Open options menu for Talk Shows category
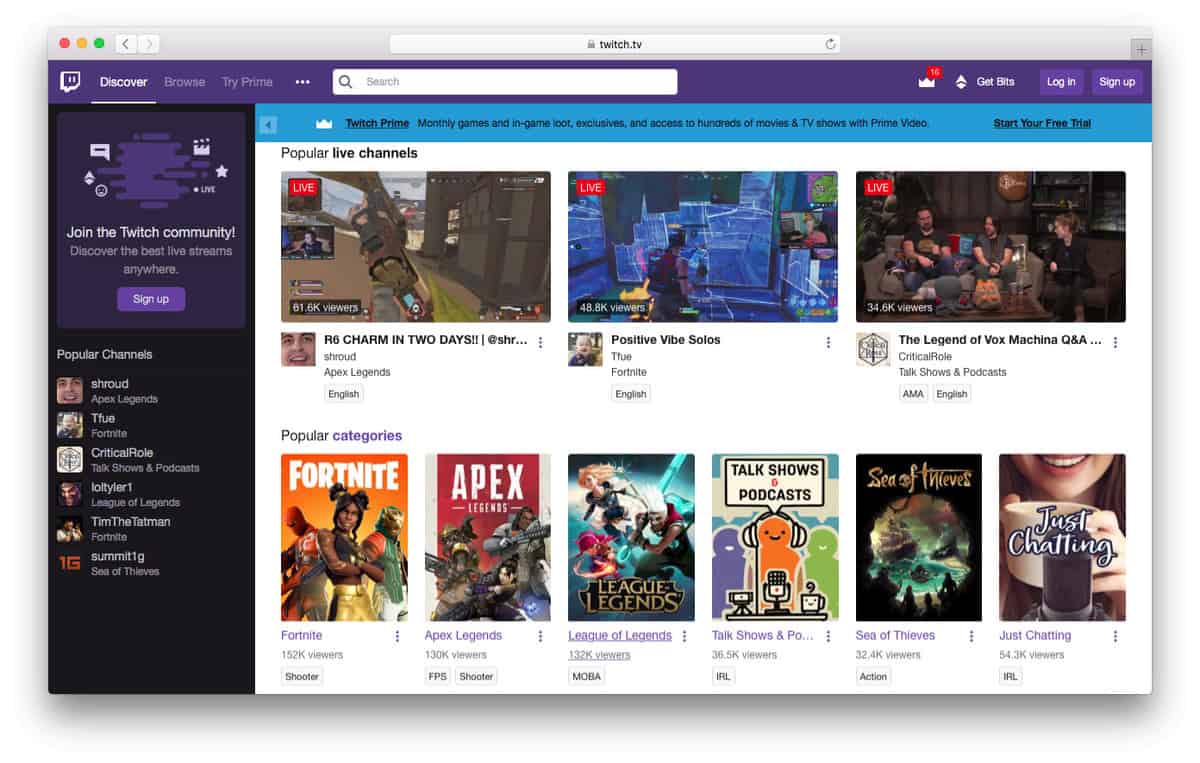The image size is (1200, 763). [828, 636]
